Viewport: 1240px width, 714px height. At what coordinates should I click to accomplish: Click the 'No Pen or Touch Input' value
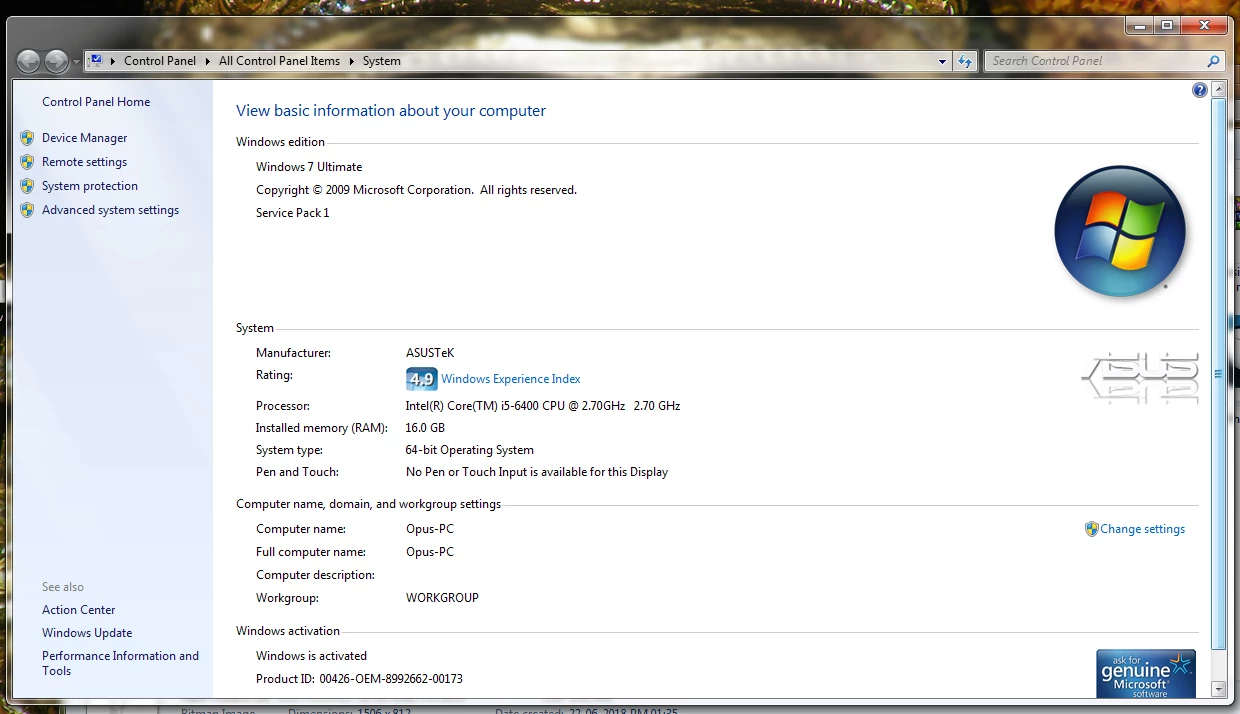[x=537, y=472]
